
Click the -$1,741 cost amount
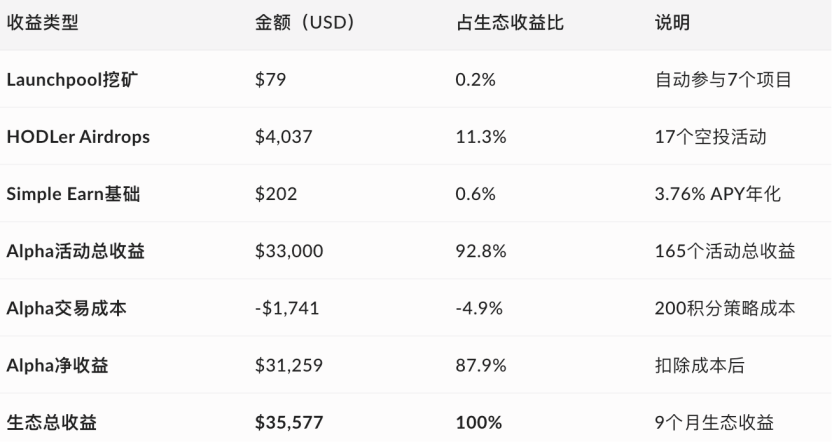click(284, 309)
